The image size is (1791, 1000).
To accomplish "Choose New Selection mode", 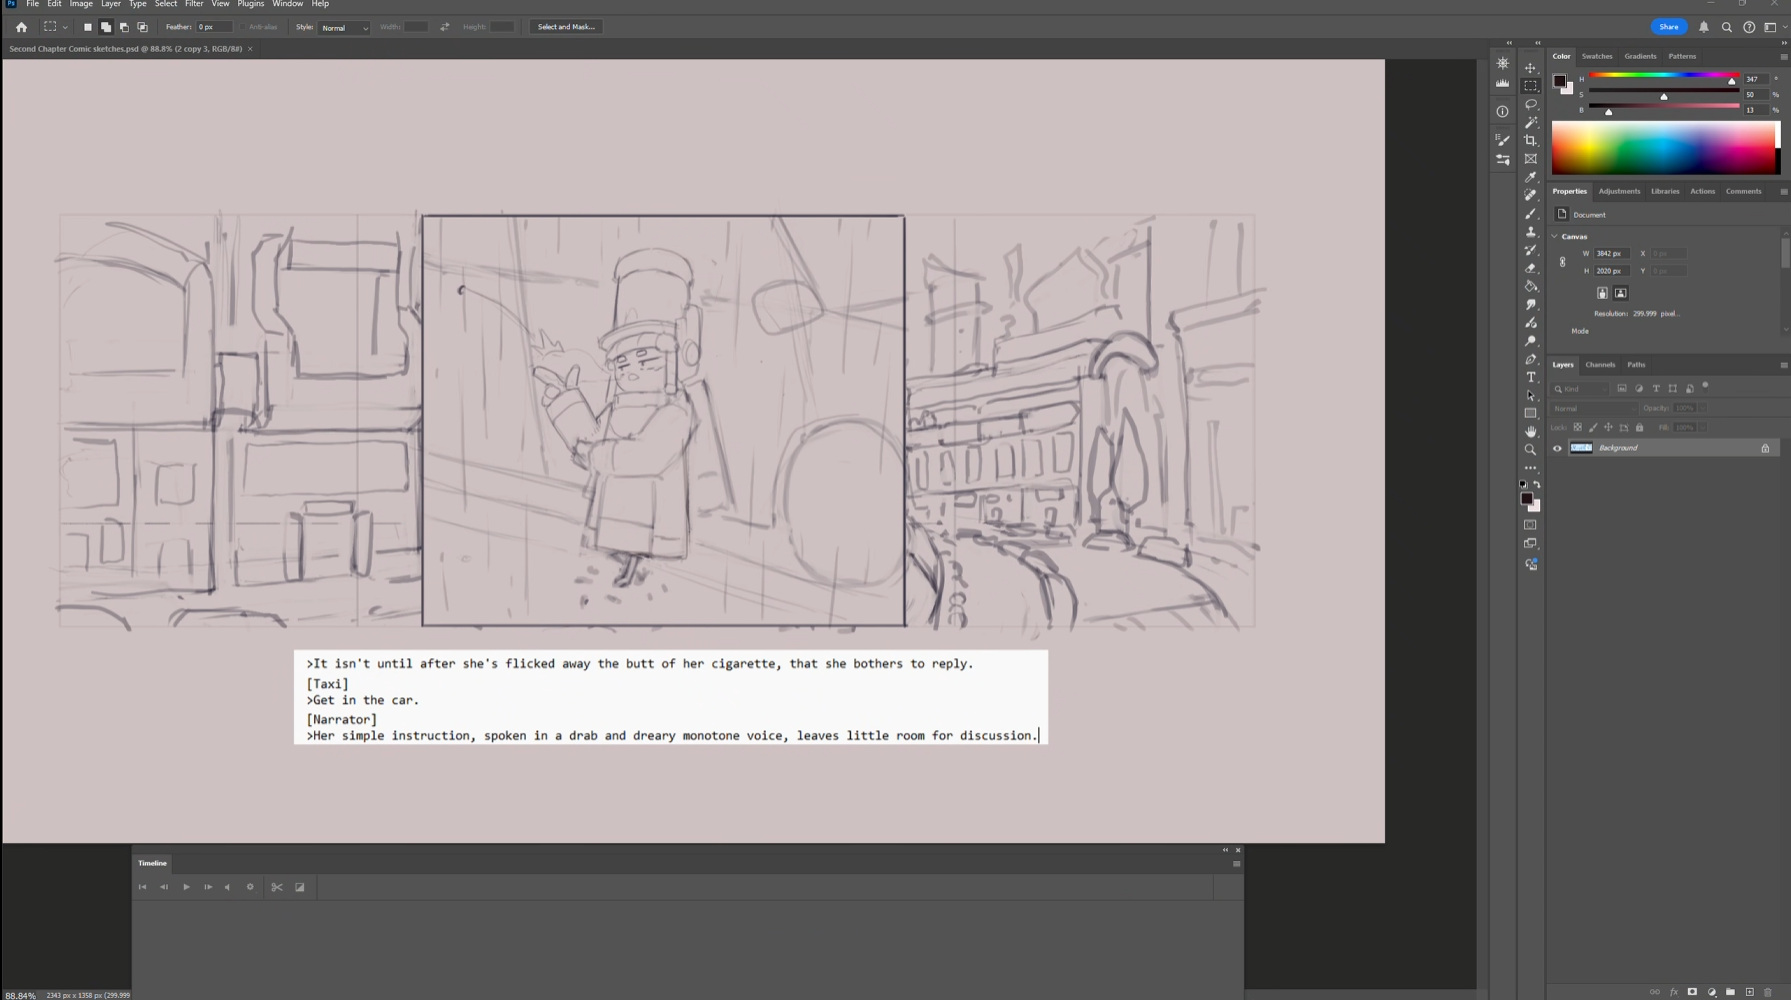I will (88, 27).
